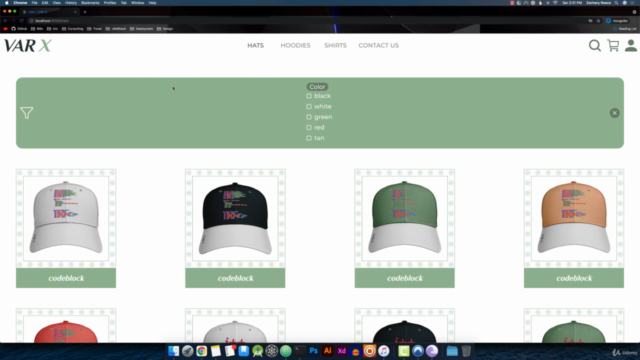
Task: Open Terminal from the dock
Action: [300, 351]
